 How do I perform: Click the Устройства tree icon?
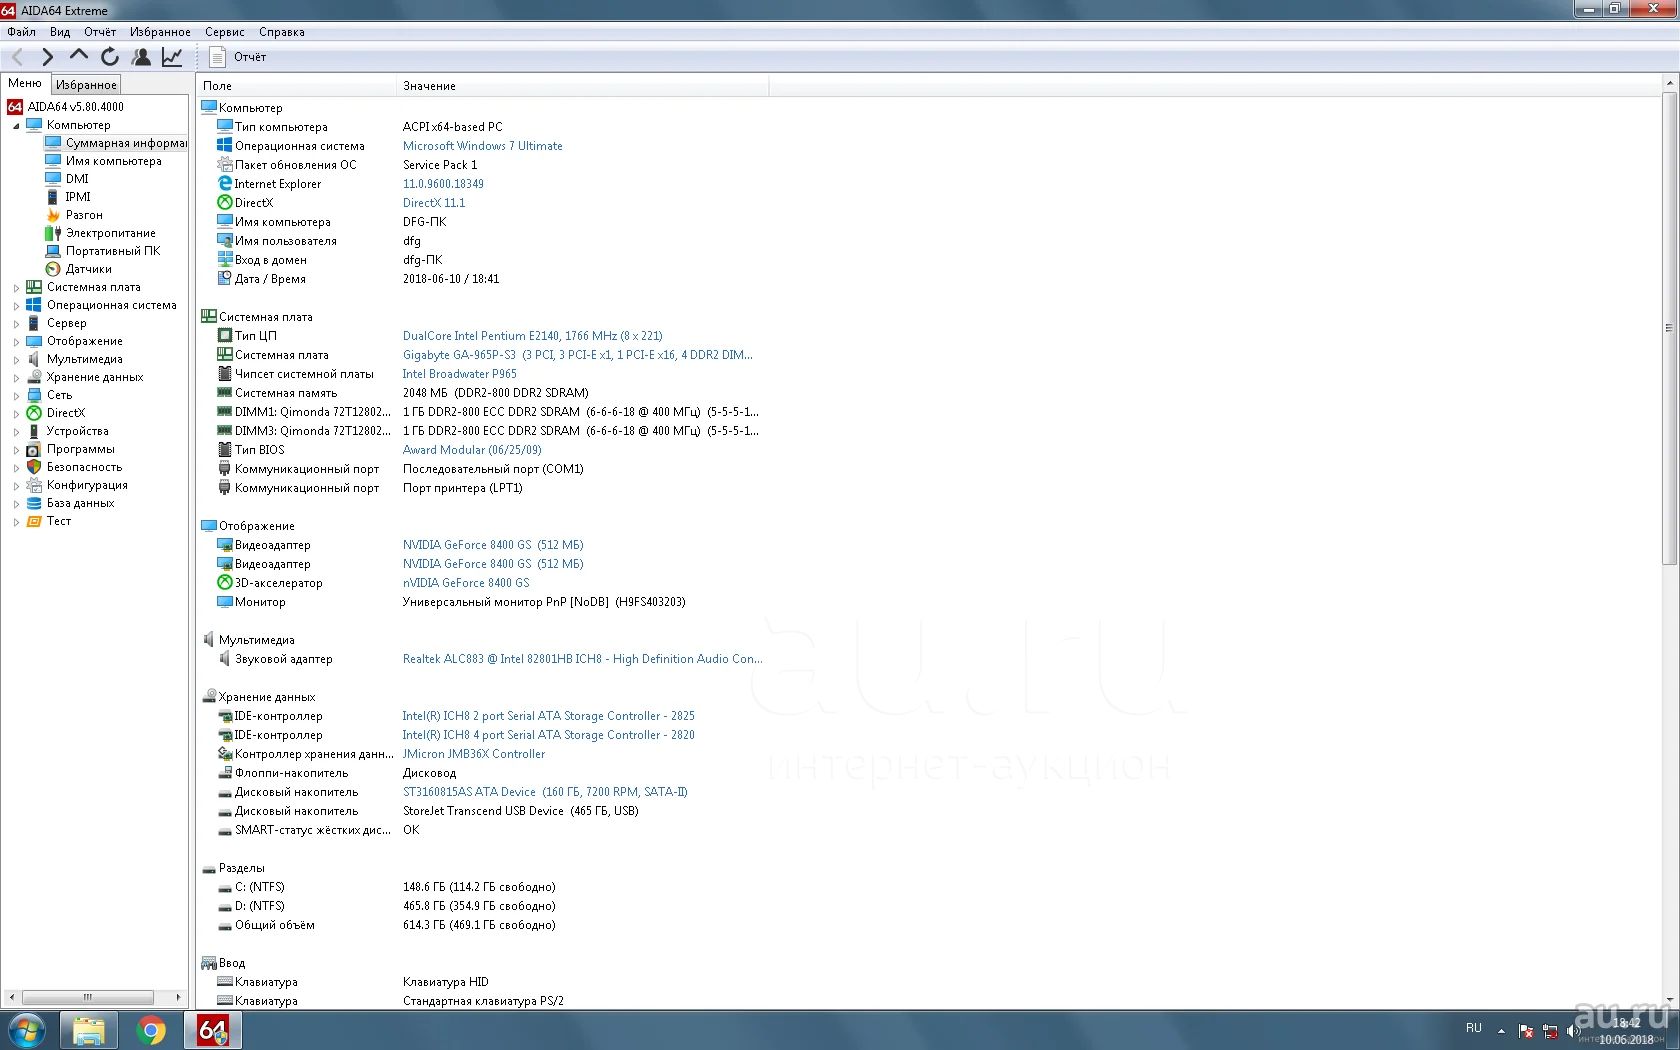tap(34, 431)
